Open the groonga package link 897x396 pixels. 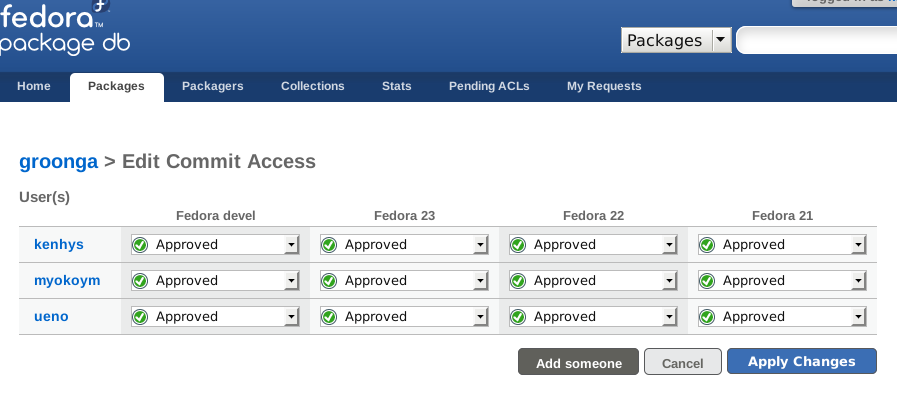(x=59, y=161)
